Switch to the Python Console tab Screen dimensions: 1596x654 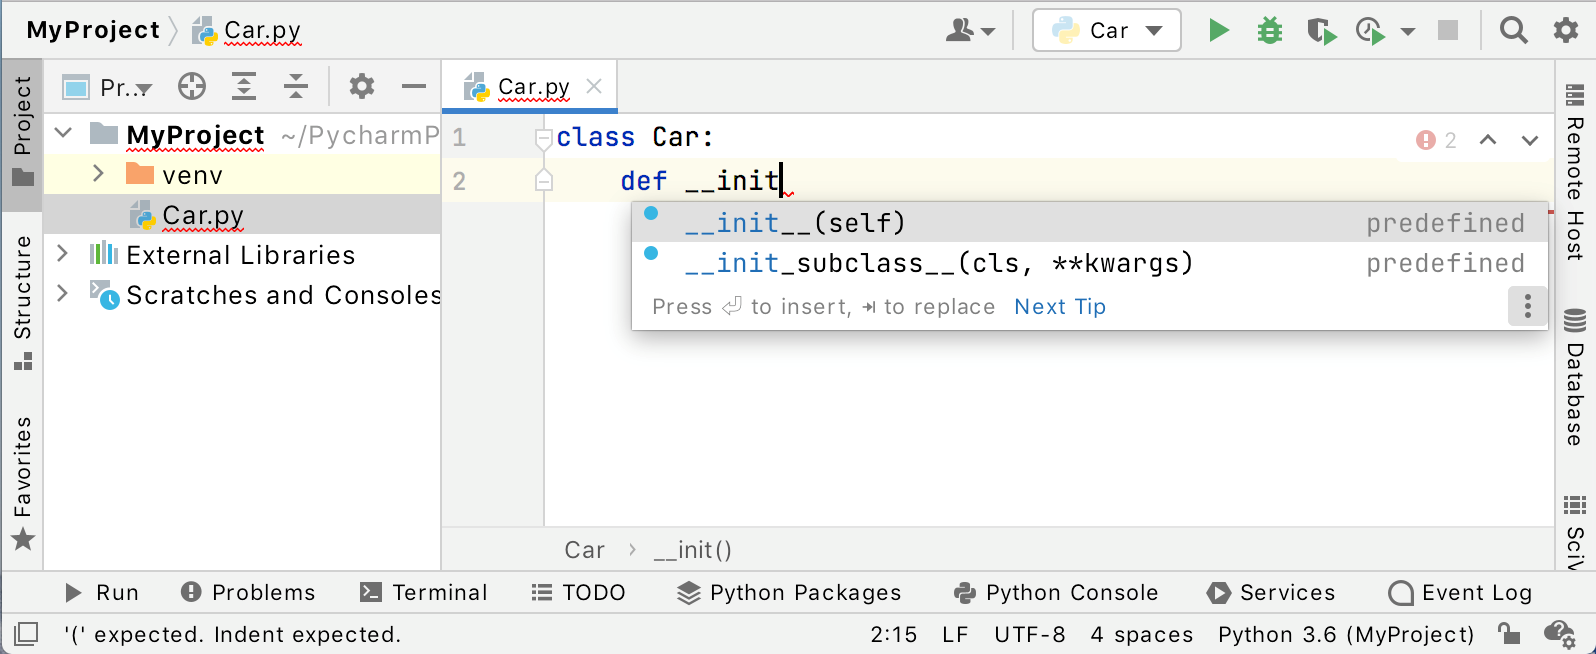click(x=1057, y=593)
